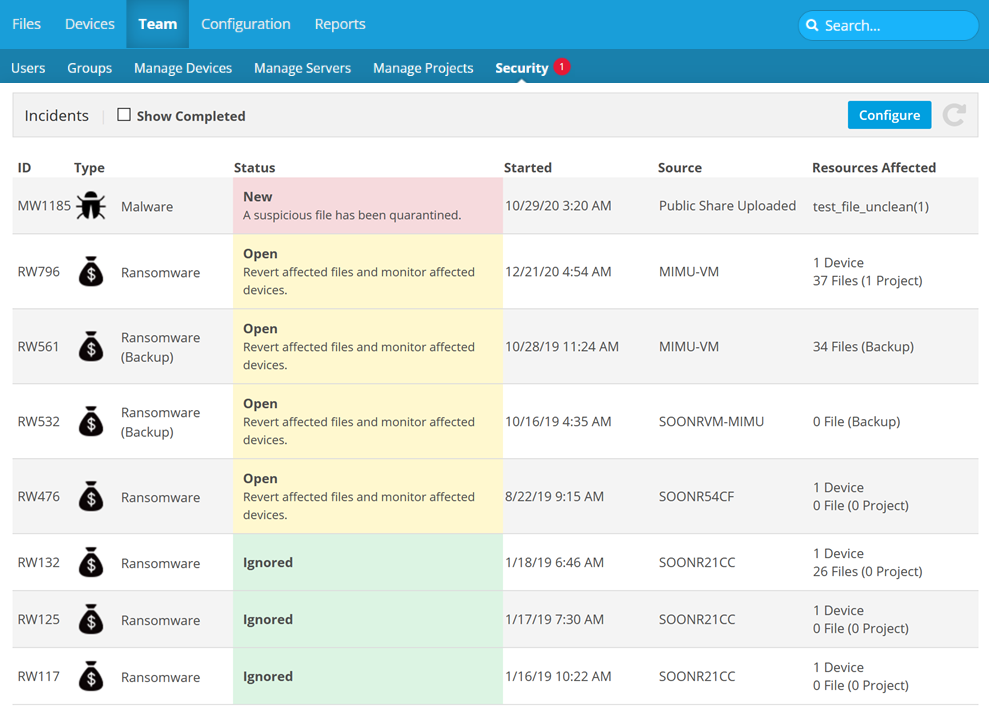Click the malware bug icon for MW1185

91,206
